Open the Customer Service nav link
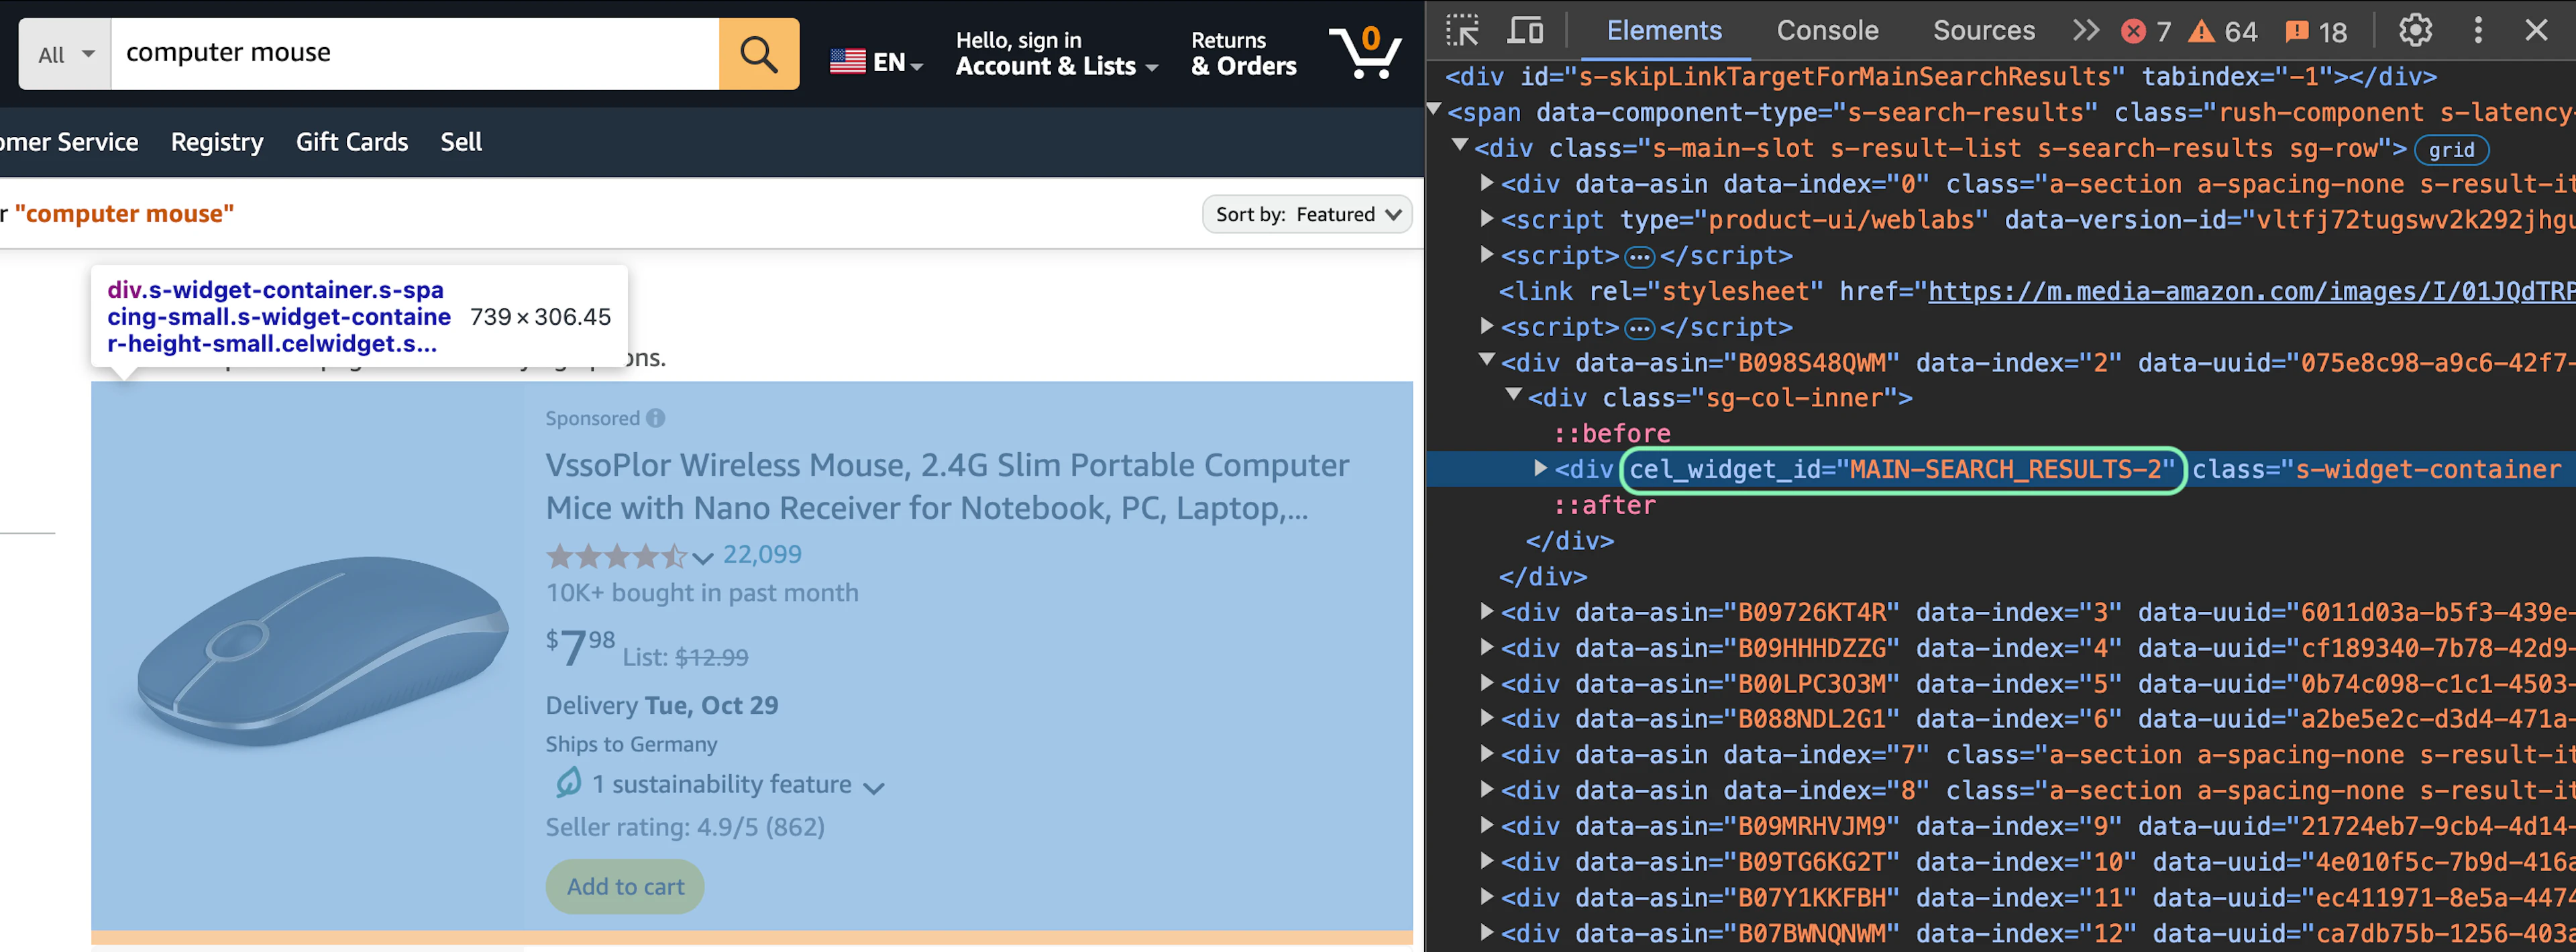2576x952 pixels. pos(69,142)
